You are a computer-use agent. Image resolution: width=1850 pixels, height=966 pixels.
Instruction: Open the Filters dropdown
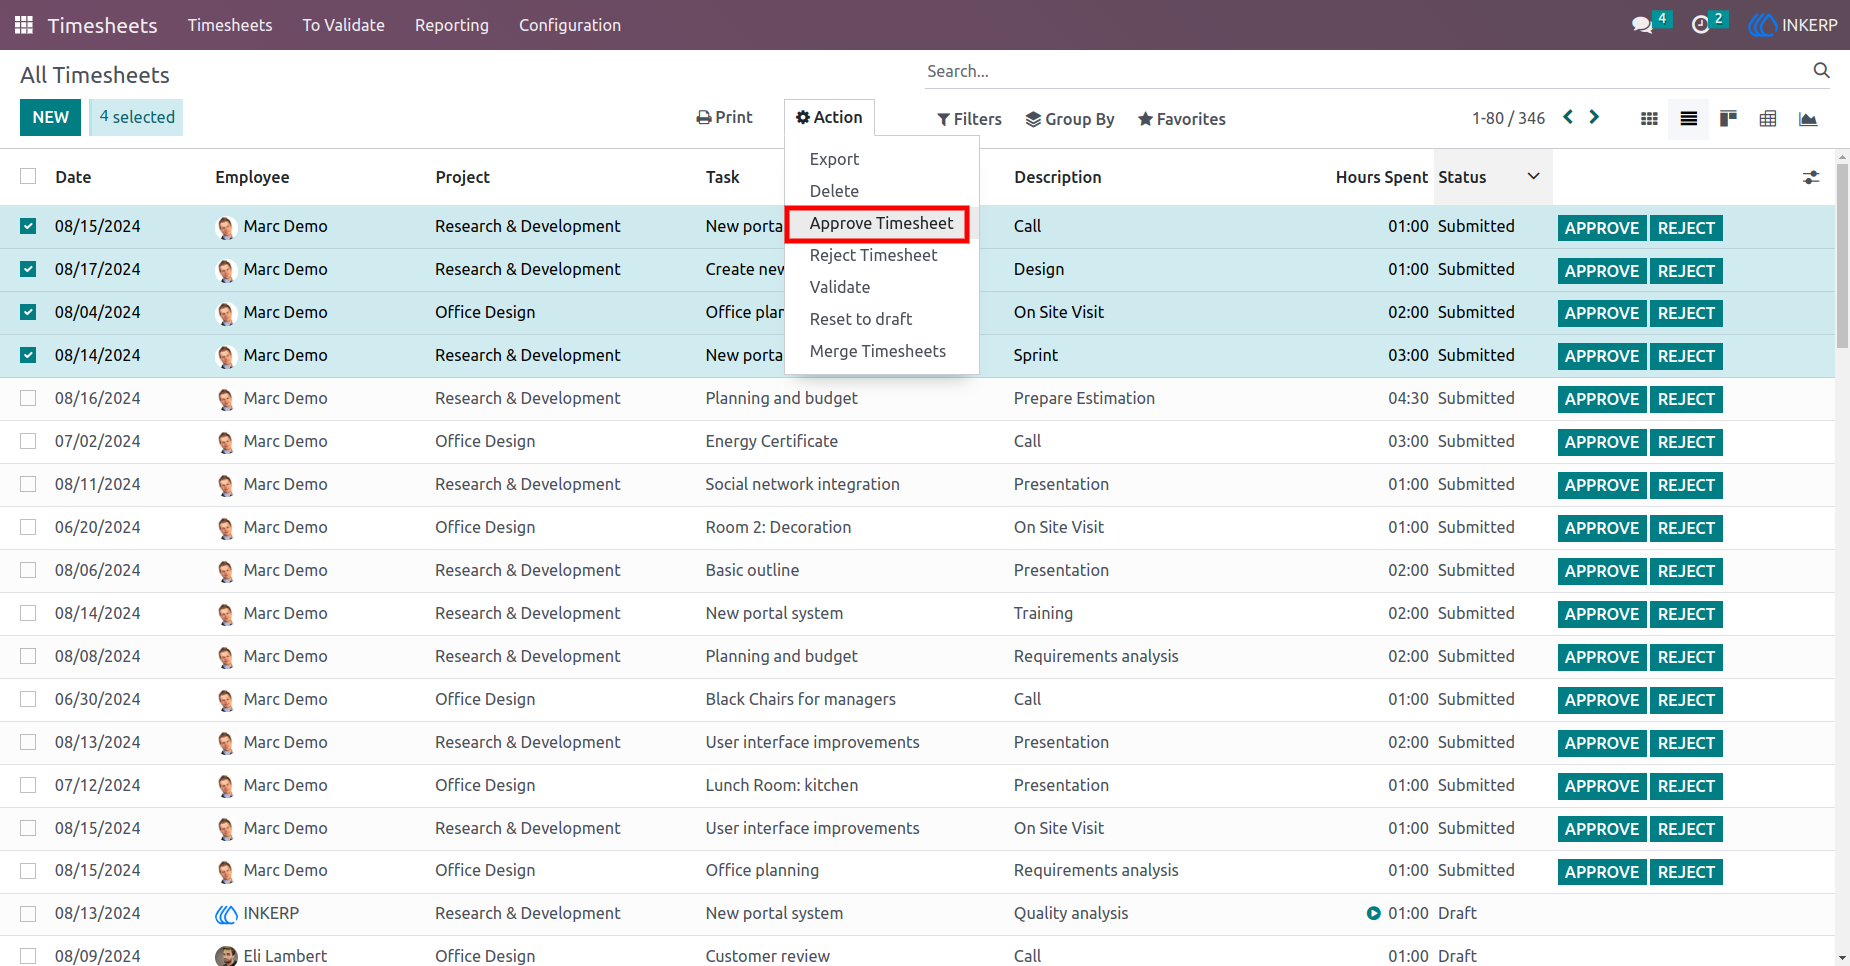click(969, 119)
